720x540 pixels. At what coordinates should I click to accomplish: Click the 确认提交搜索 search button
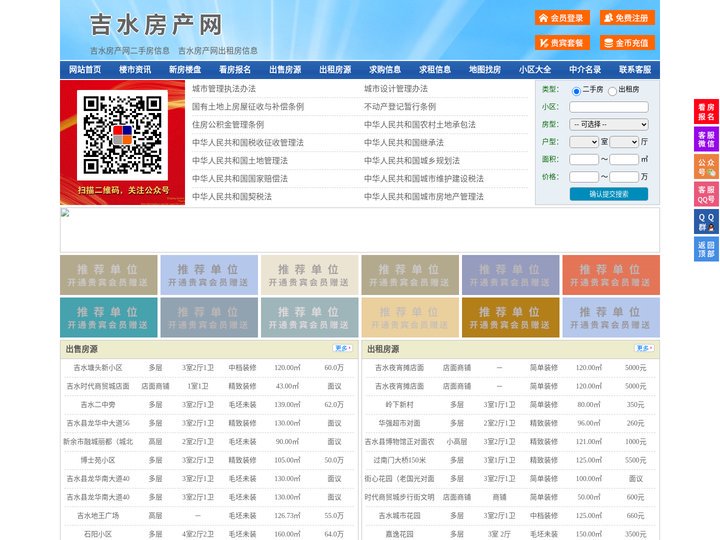click(609, 194)
